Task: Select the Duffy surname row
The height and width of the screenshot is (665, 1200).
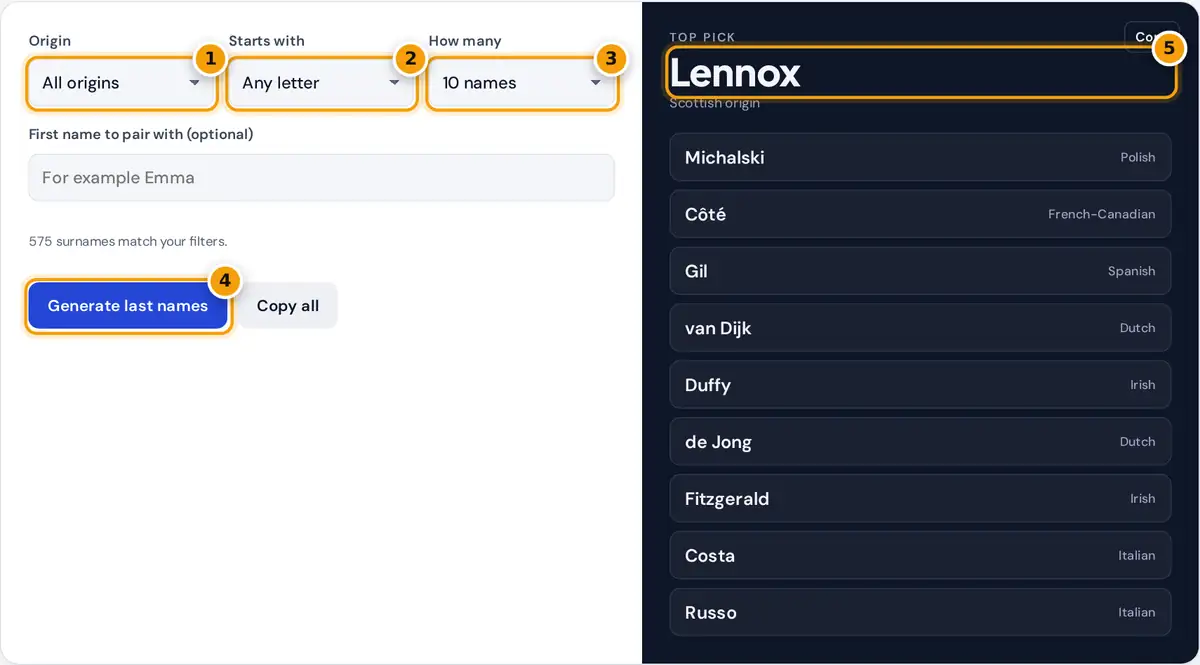Action: coord(920,385)
